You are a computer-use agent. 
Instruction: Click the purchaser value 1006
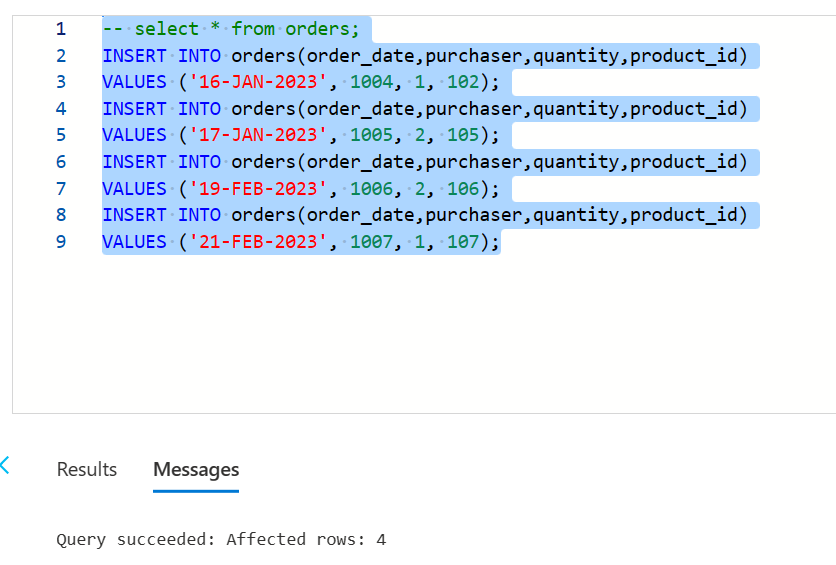(371, 188)
